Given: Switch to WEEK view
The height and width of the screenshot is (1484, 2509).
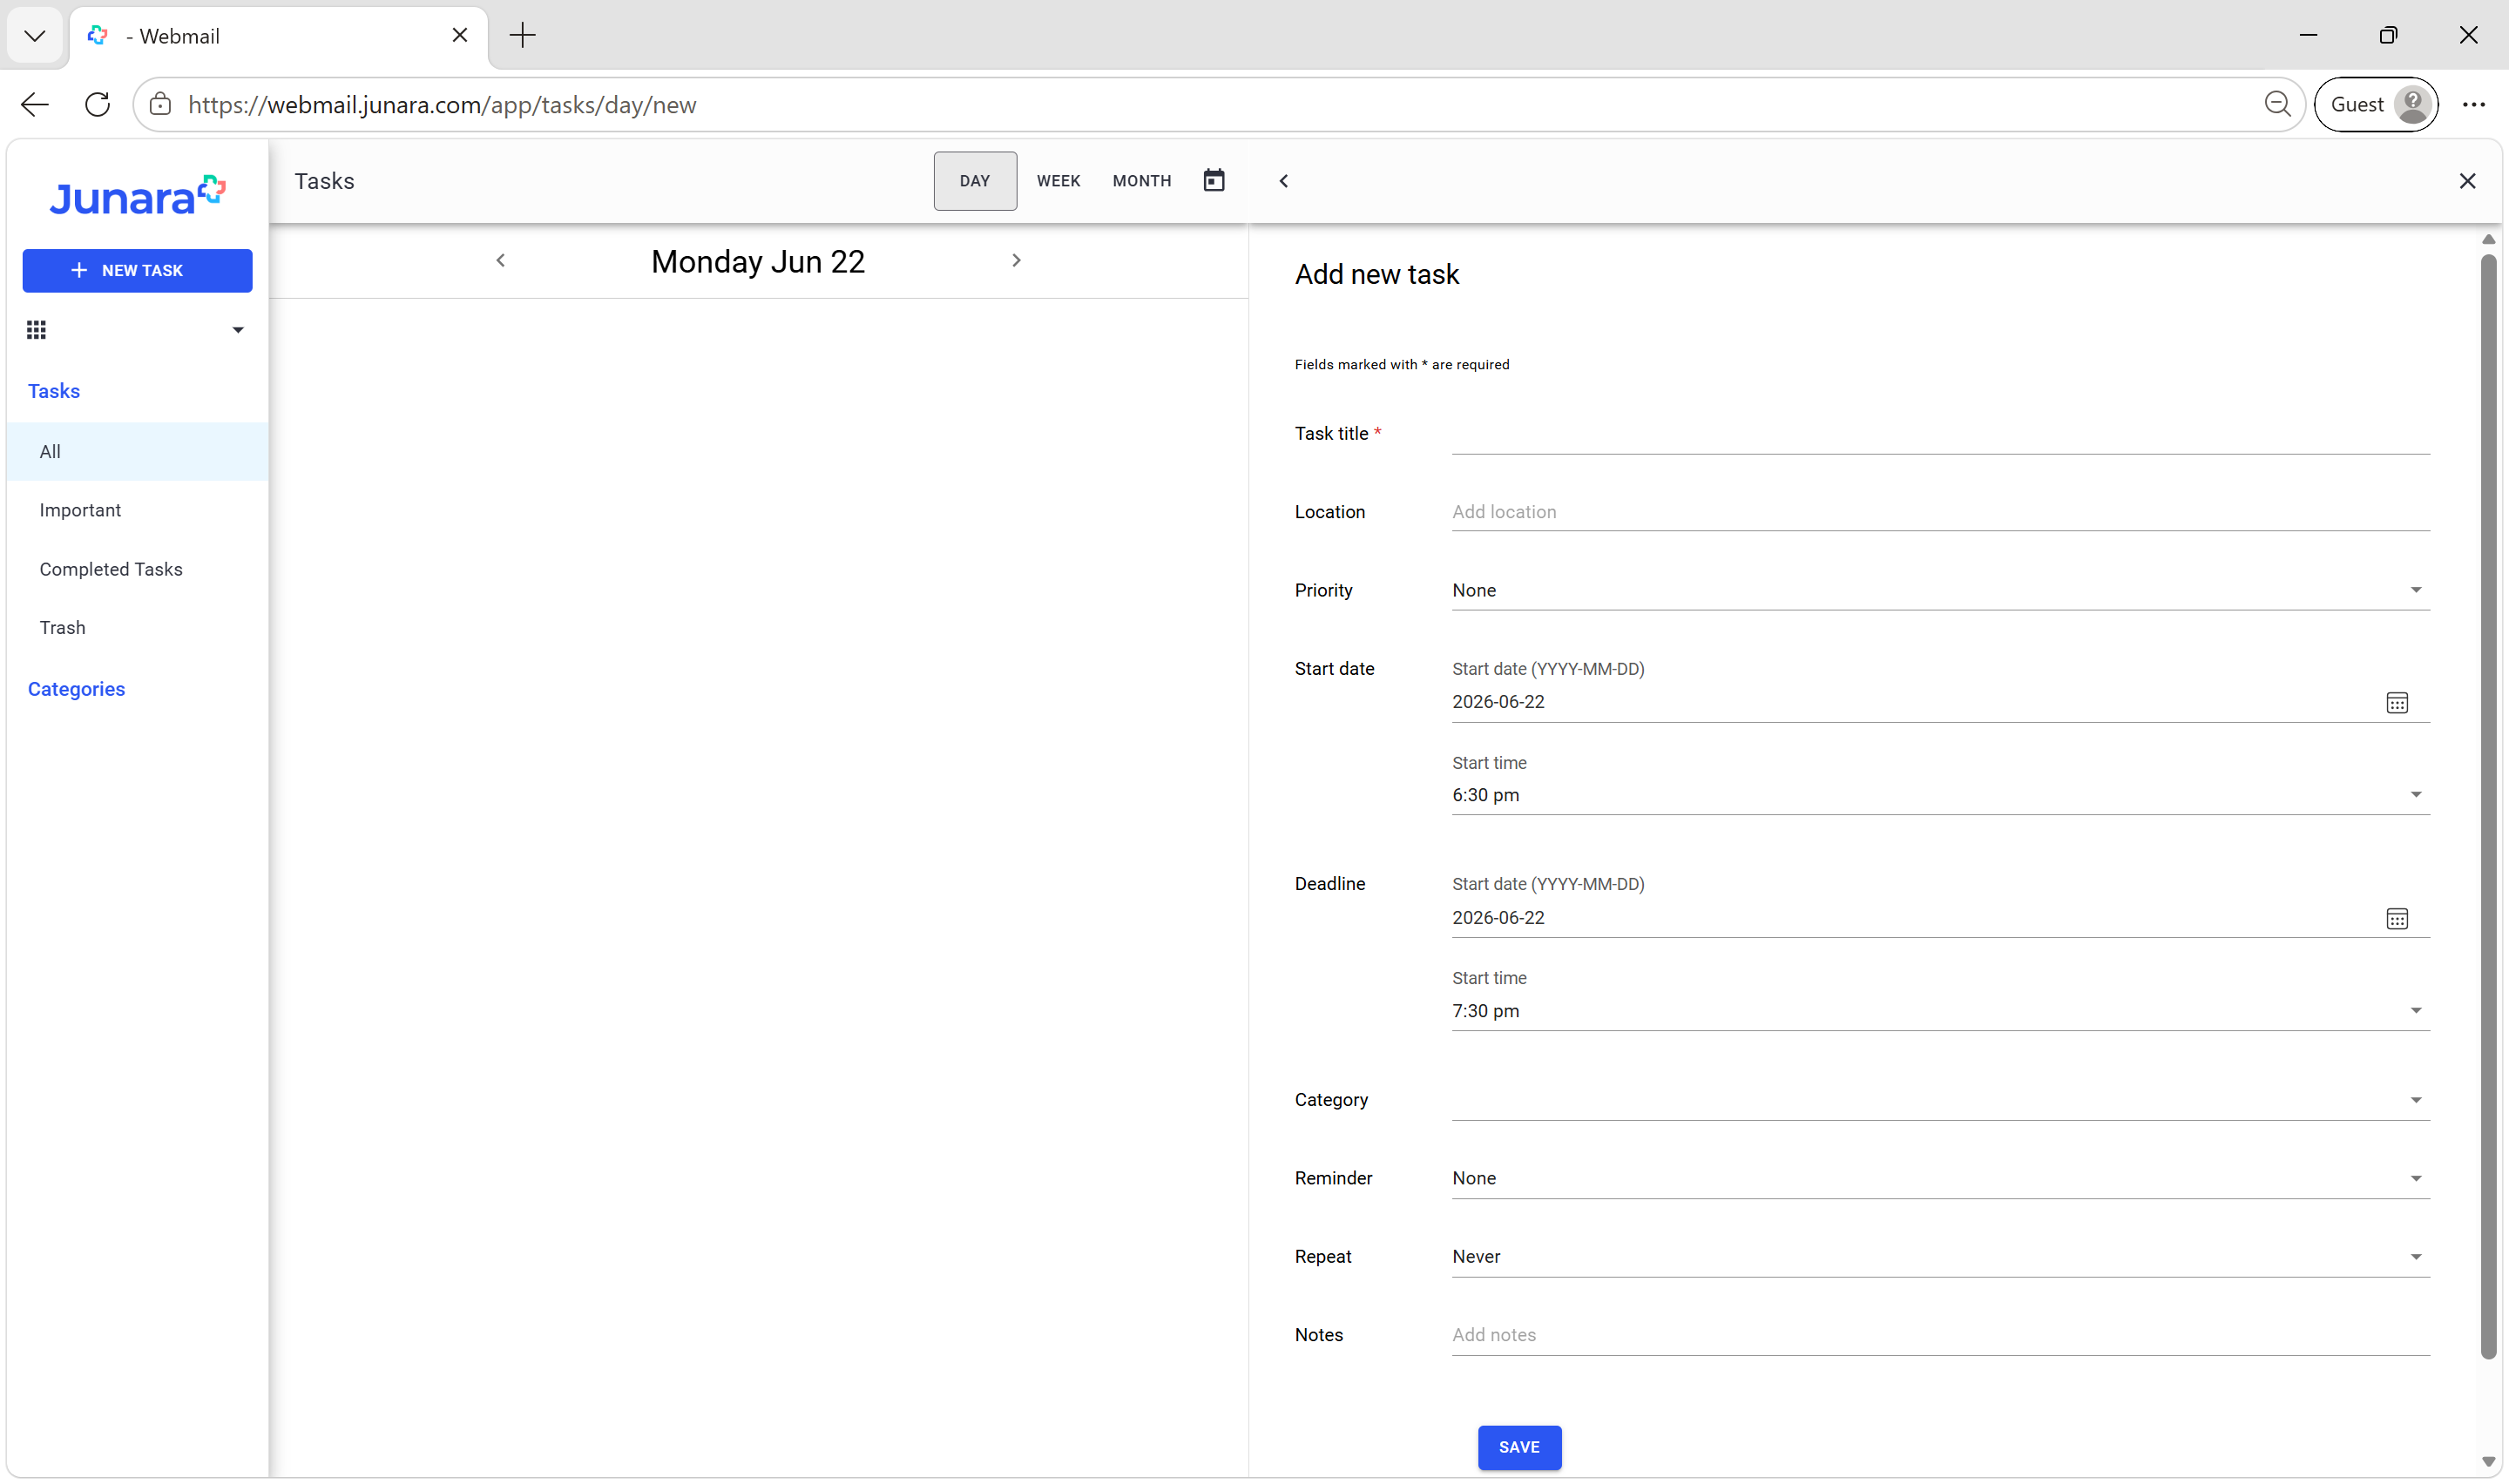Looking at the screenshot, I should point(1058,181).
